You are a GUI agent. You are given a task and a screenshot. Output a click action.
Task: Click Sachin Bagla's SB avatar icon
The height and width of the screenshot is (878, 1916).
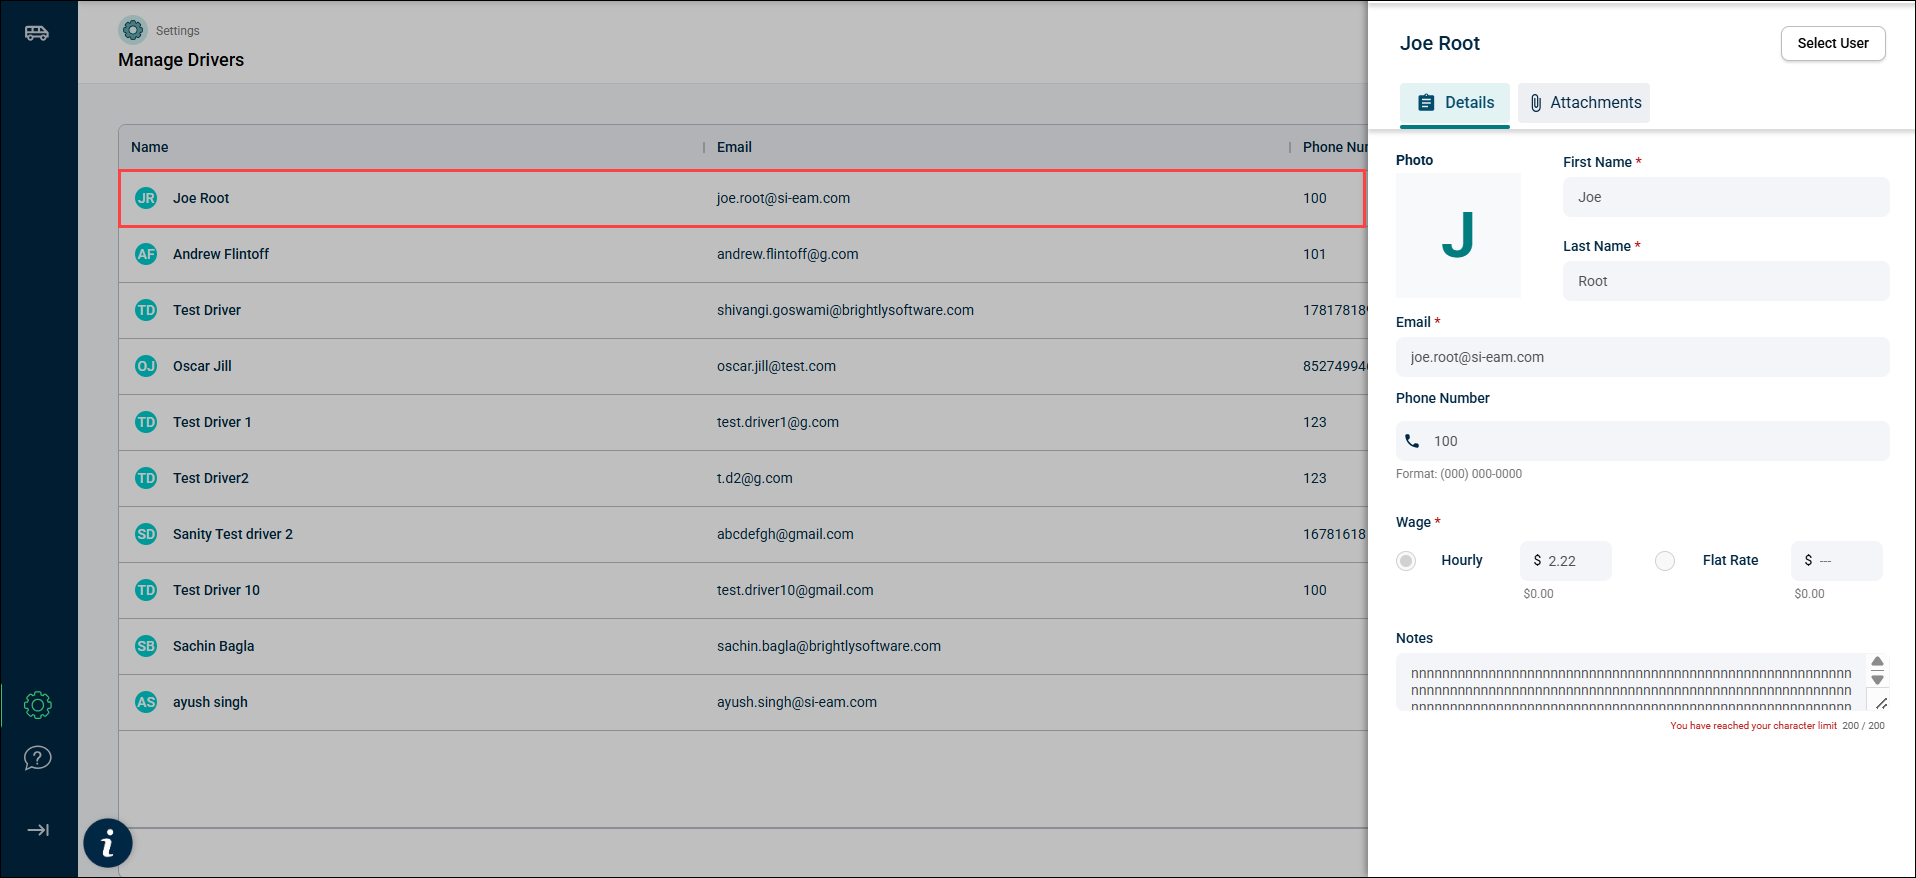coord(146,646)
